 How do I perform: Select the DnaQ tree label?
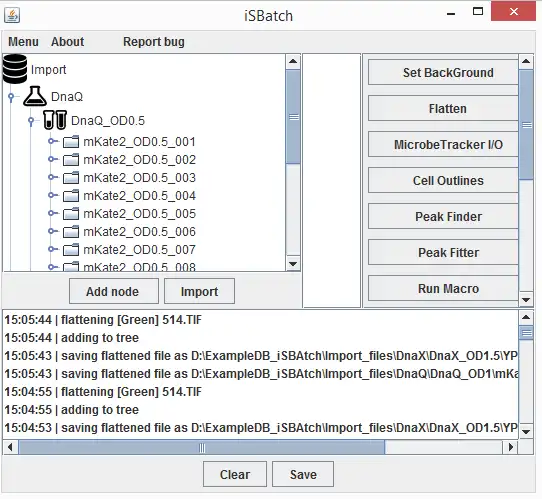coord(67,96)
